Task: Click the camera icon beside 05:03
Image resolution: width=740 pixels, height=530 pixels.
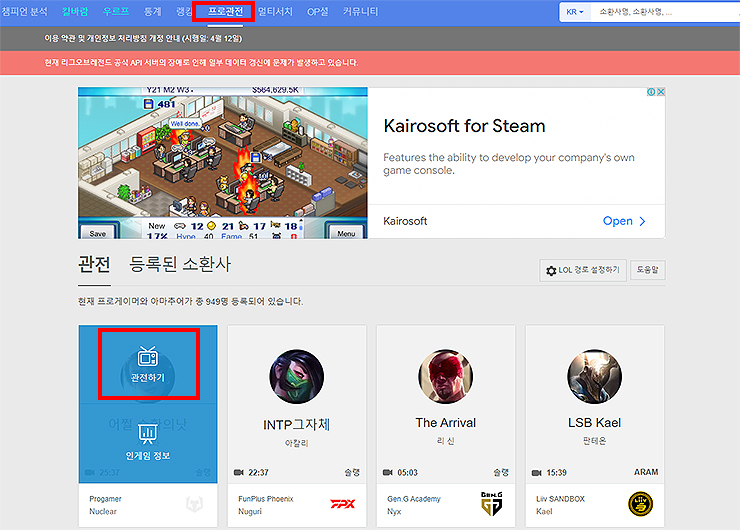Action: click(x=388, y=472)
